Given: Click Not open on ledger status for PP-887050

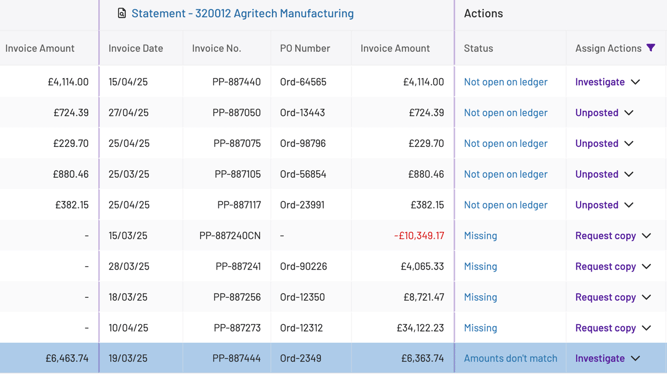Looking at the screenshot, I should pyautogui.click(x=505, y=113).
